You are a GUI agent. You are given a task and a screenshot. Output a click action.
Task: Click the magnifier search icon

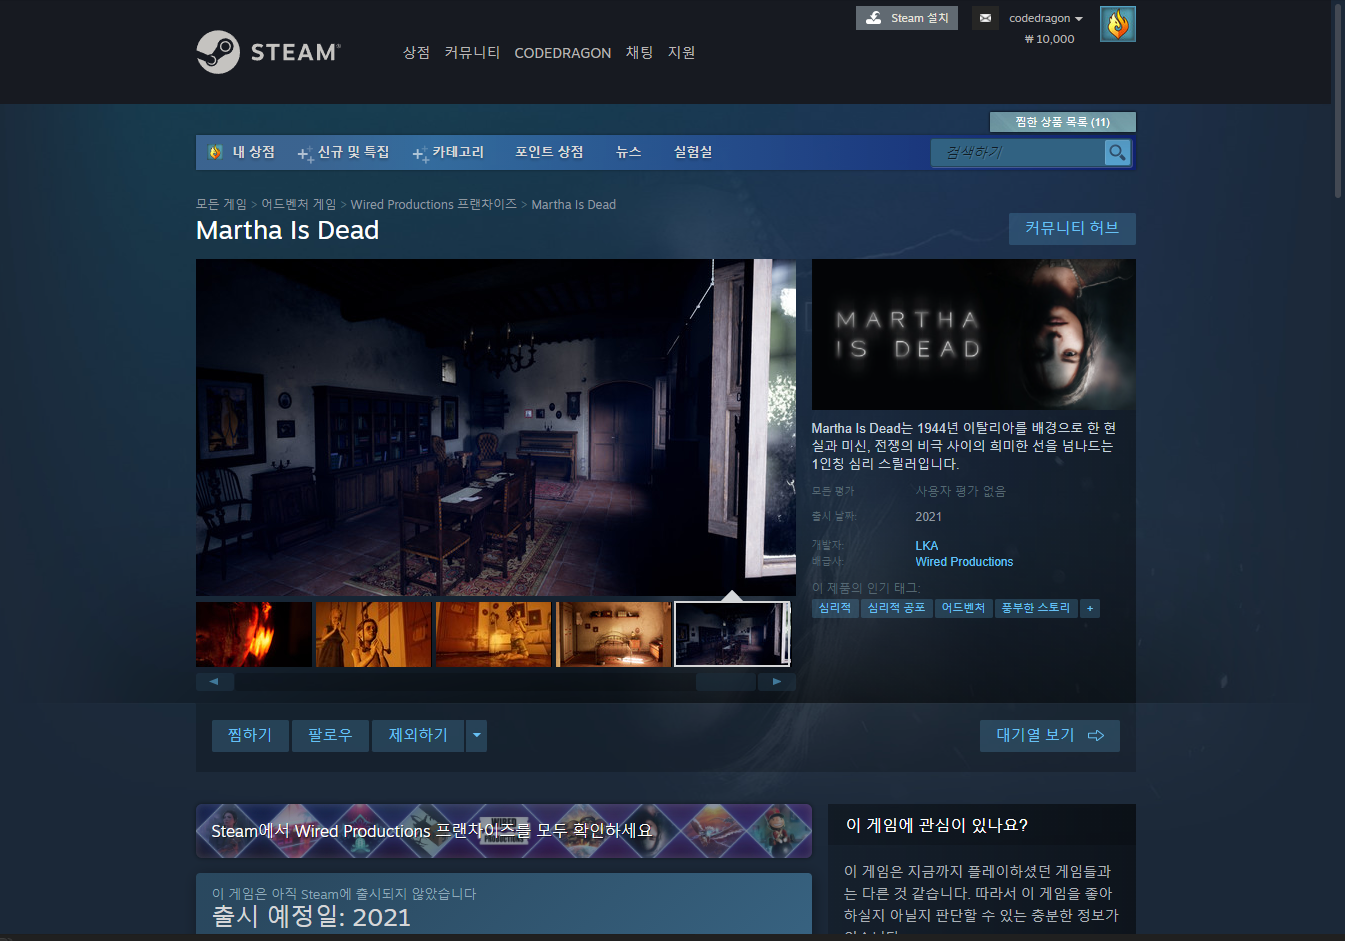[x=1117, y=152]
